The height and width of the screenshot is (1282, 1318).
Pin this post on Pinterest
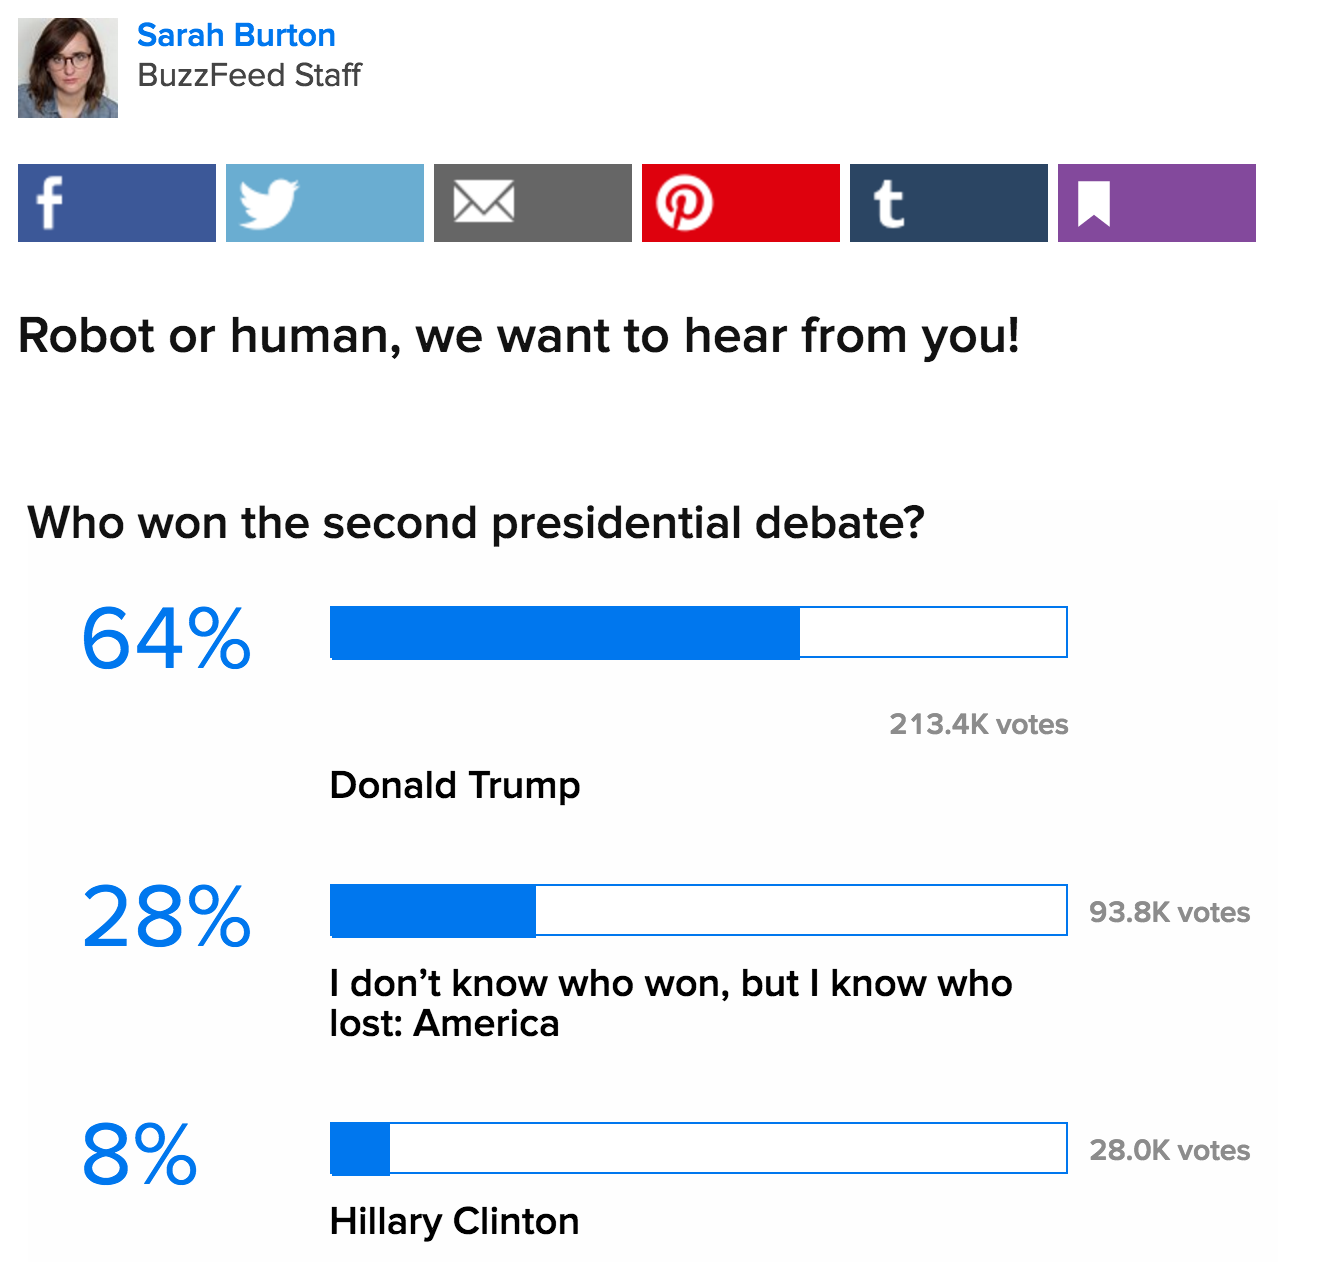[740, 203]
